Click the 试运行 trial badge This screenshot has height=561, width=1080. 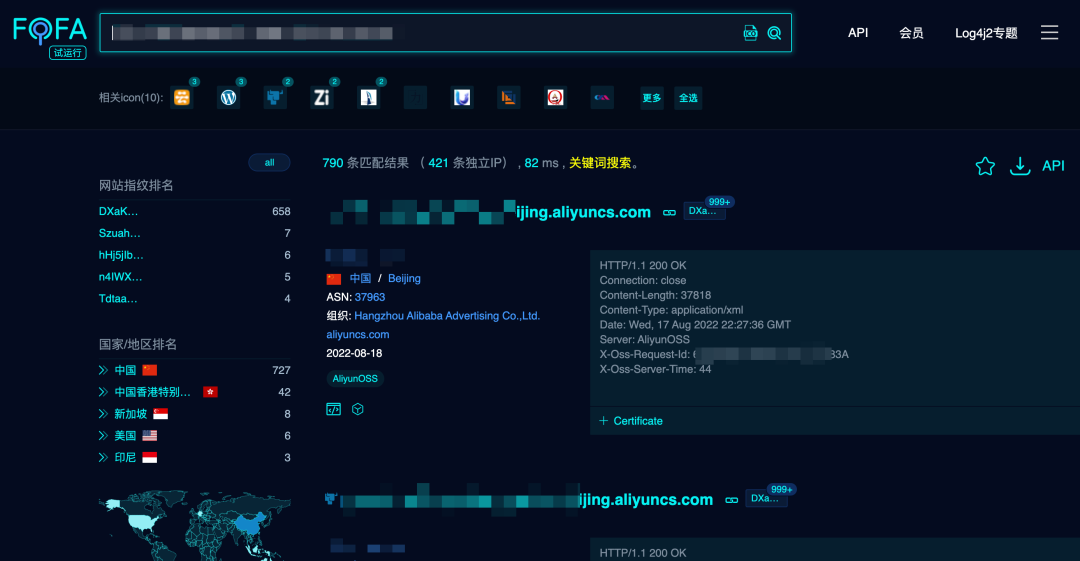[x=68, y=52]
